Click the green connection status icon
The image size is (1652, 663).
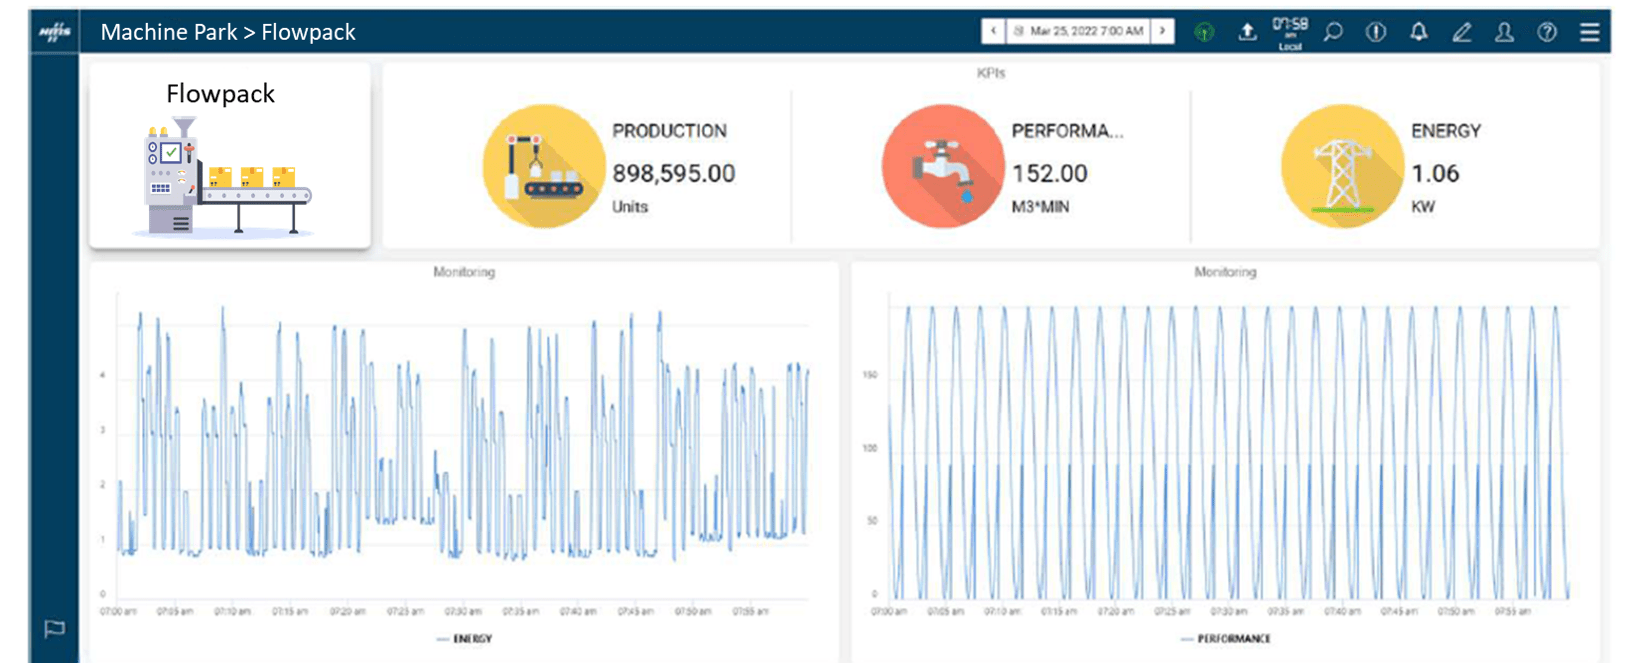pyautogui.click(x=1204, y=32)
